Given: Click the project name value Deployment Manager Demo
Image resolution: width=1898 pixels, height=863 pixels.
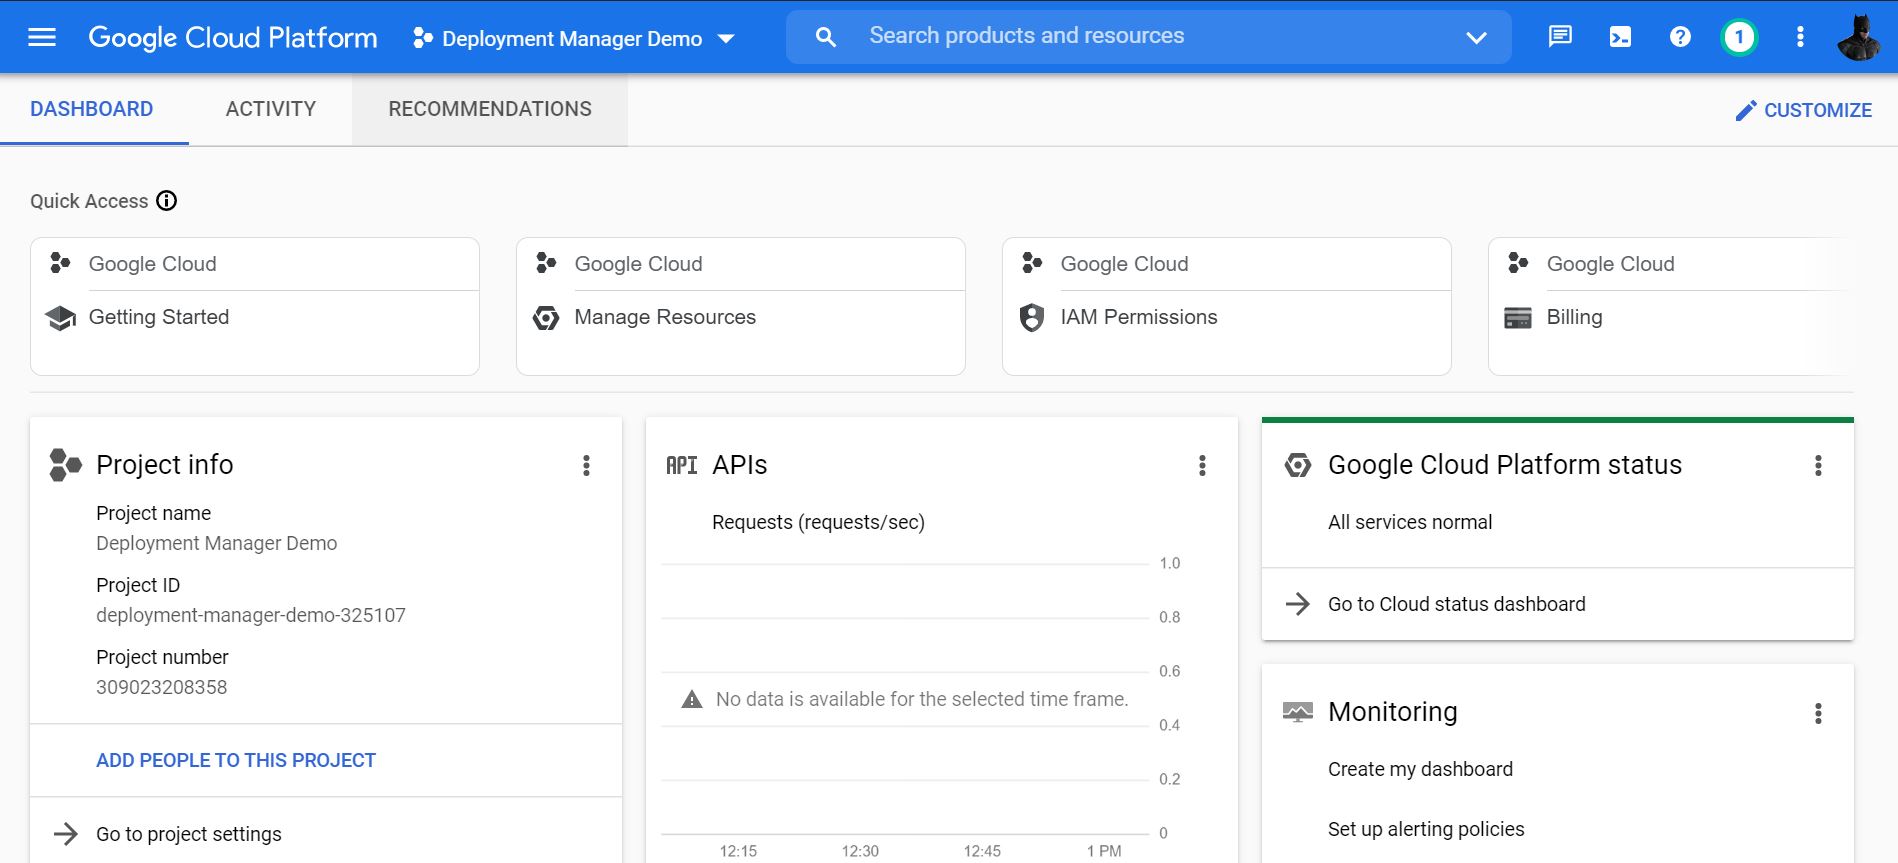Looking at the screenshot, I should click(x=217, y=543).
